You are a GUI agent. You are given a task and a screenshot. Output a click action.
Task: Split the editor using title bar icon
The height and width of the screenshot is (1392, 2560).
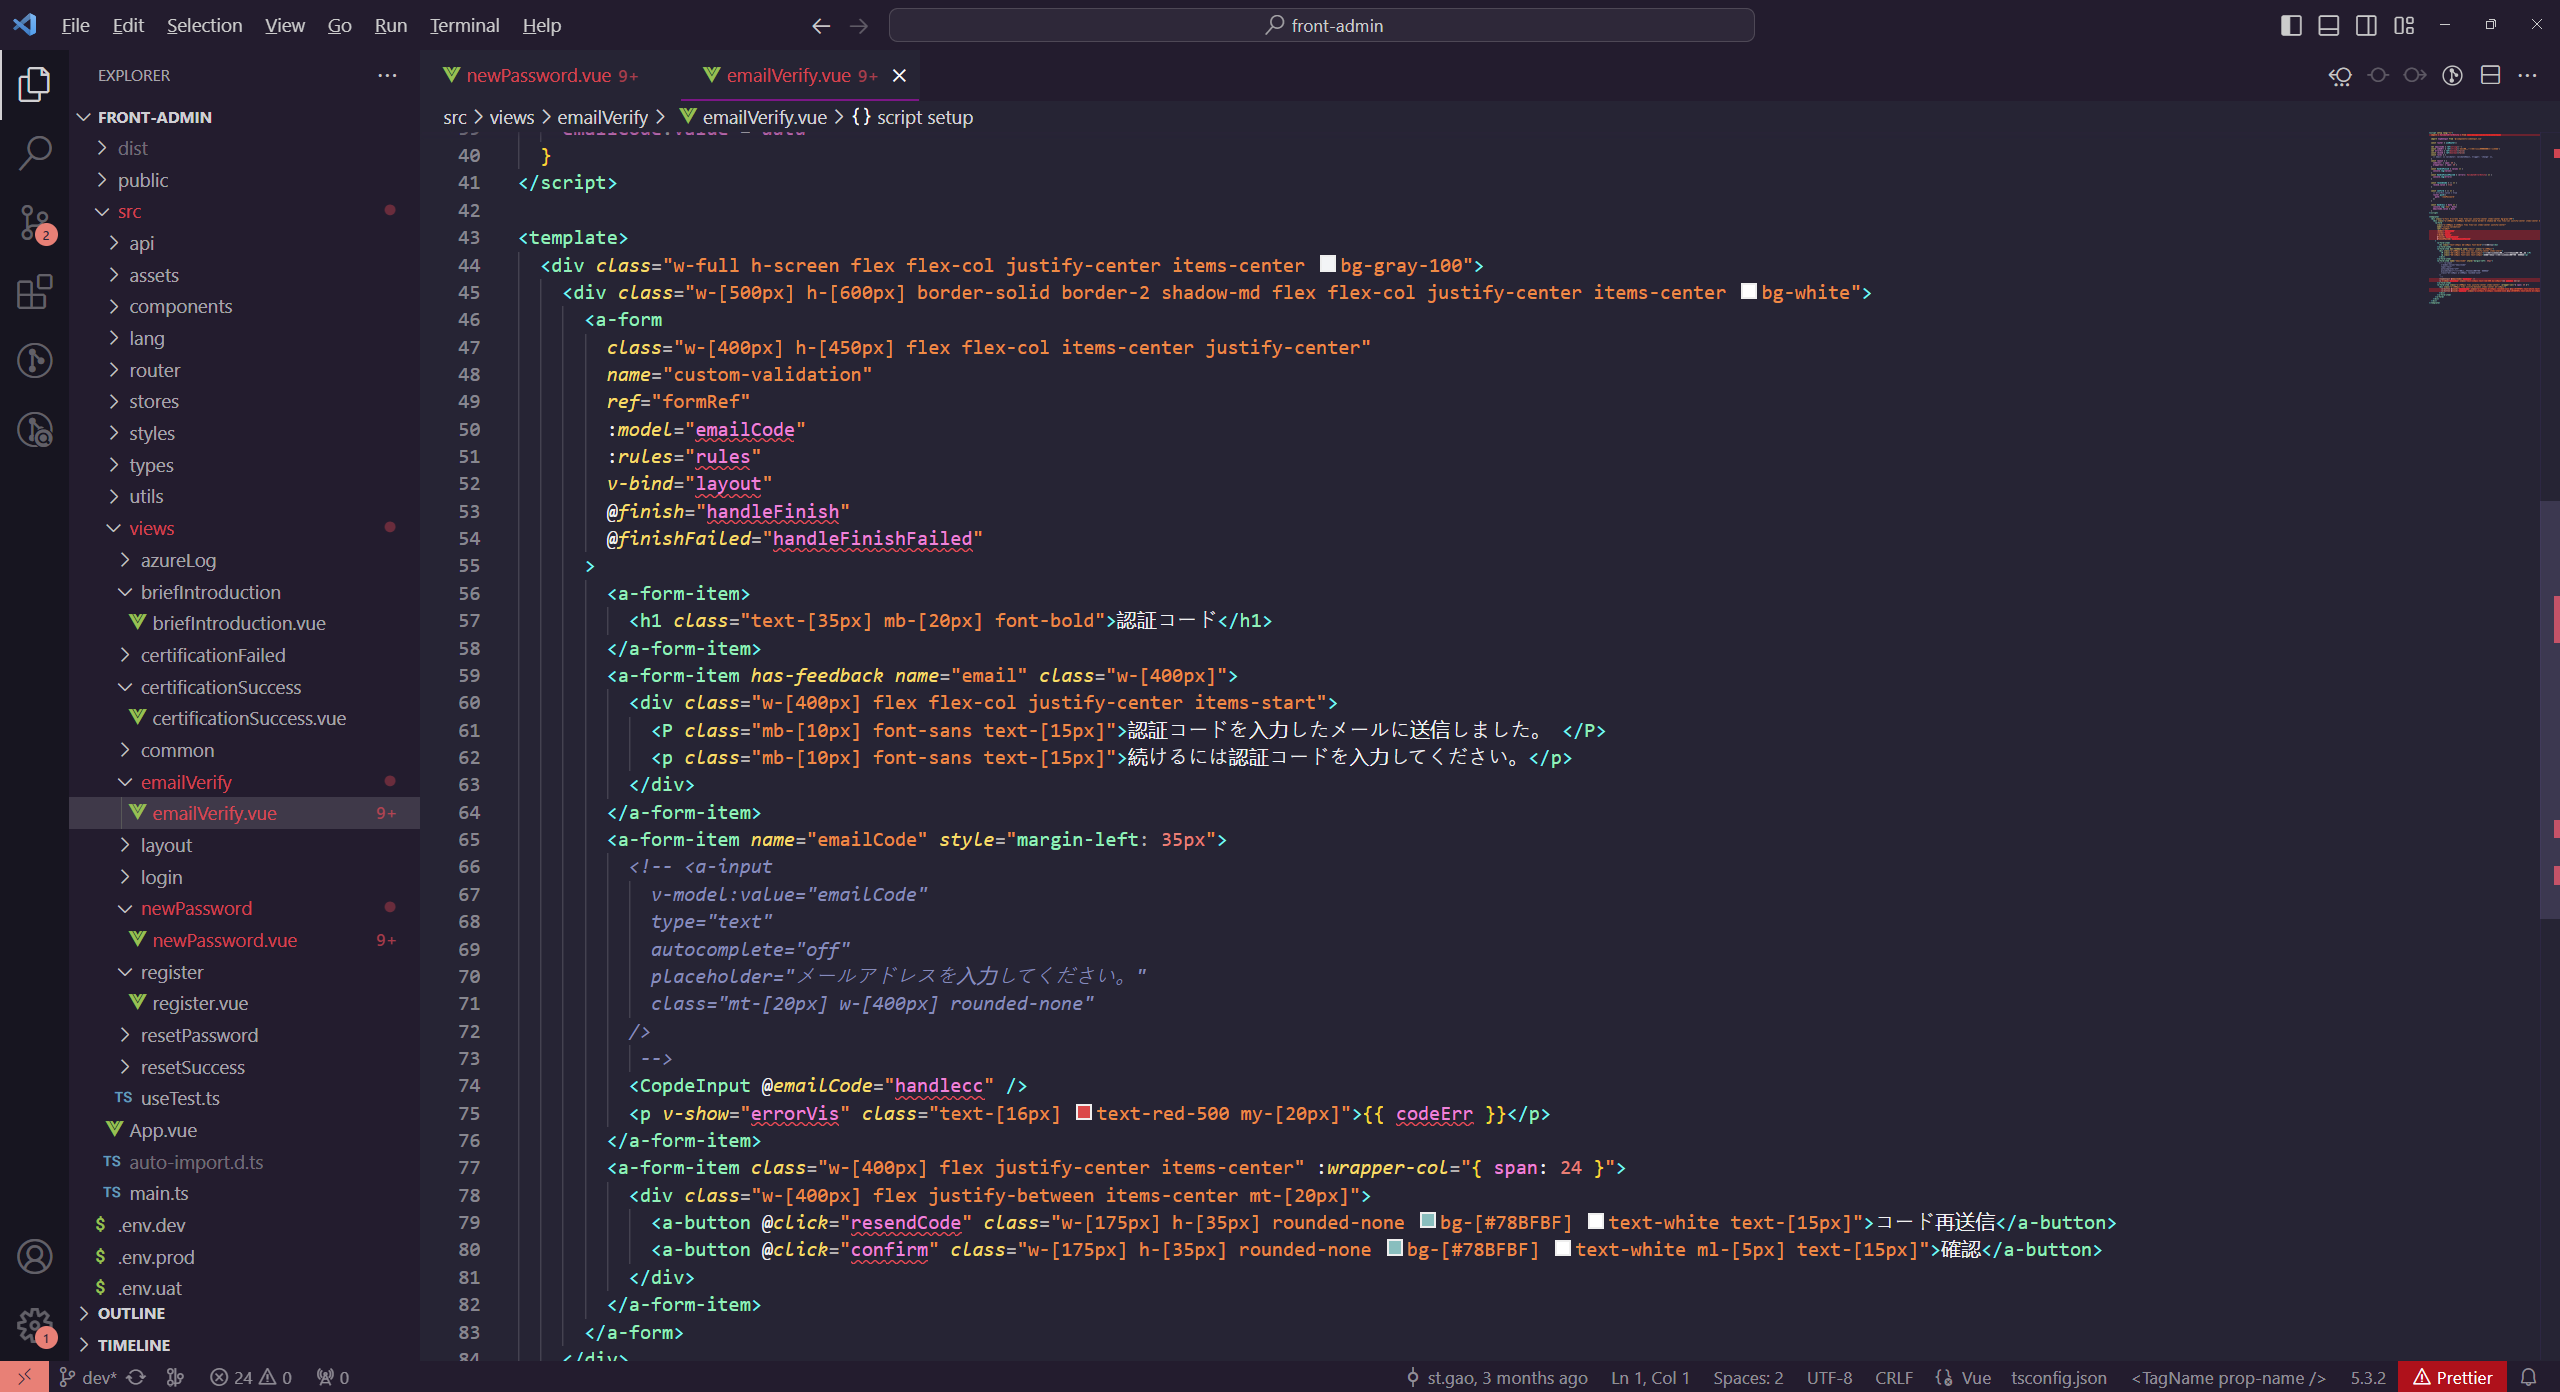click(x=2490, y=75)
